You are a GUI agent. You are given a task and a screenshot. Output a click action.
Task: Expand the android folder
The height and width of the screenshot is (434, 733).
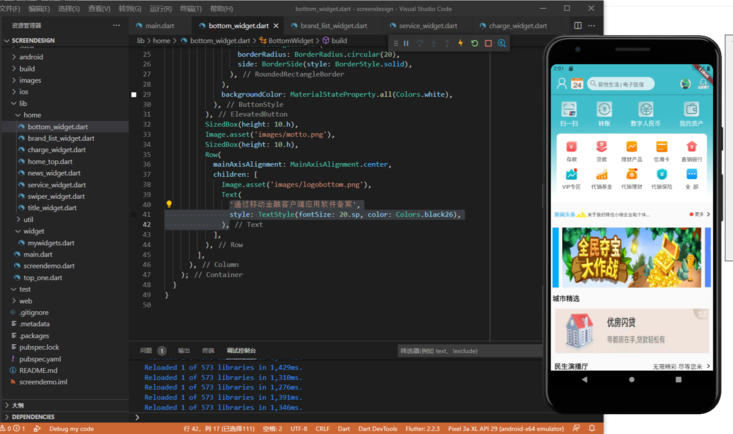30,57
